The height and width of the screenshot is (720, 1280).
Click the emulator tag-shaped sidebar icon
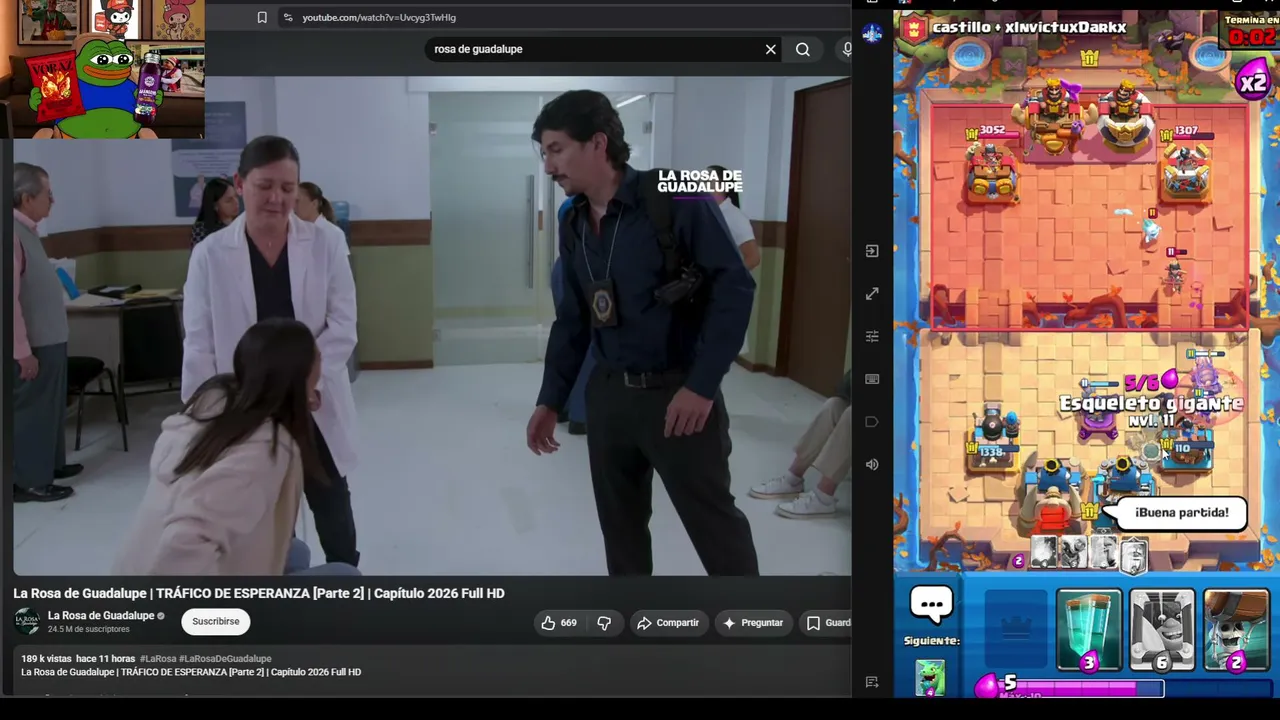point(872,422)
